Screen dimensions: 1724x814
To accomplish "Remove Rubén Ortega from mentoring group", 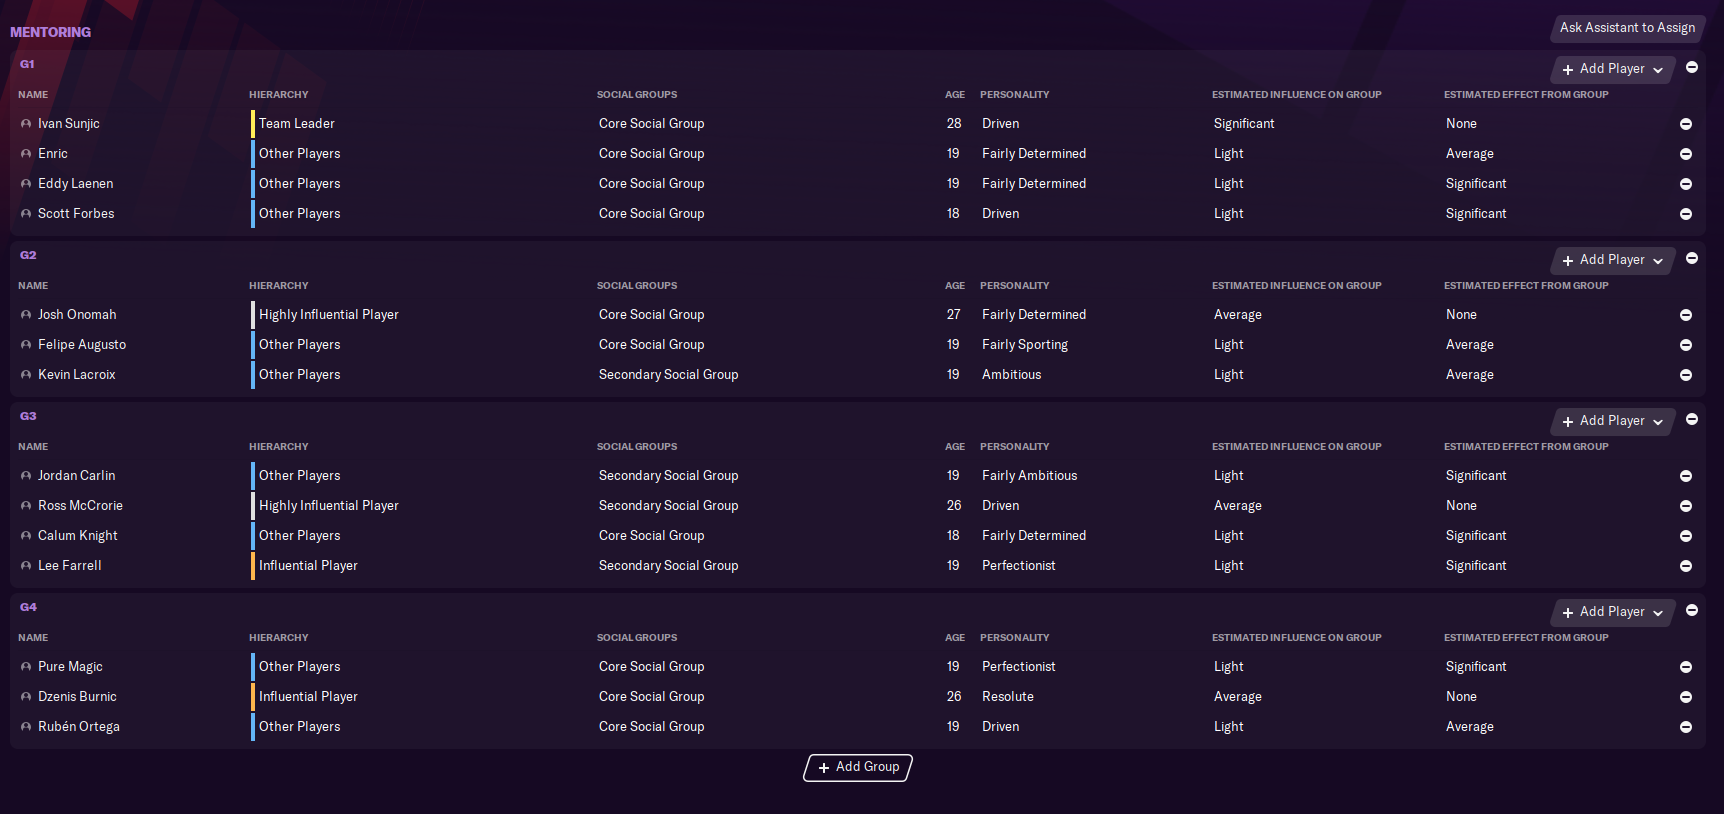I will point(1686,727).
